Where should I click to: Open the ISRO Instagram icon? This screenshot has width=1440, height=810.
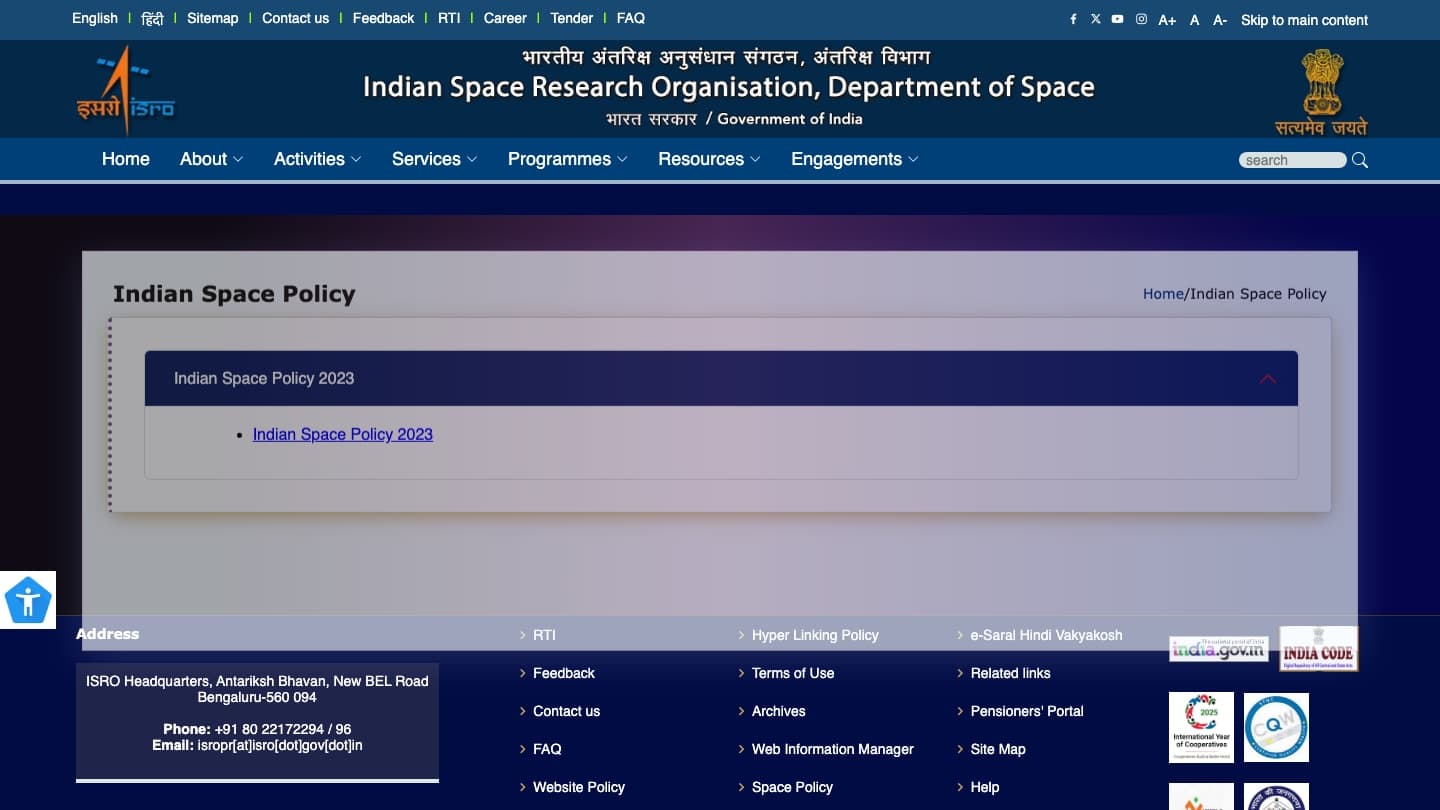point(1141,19)
